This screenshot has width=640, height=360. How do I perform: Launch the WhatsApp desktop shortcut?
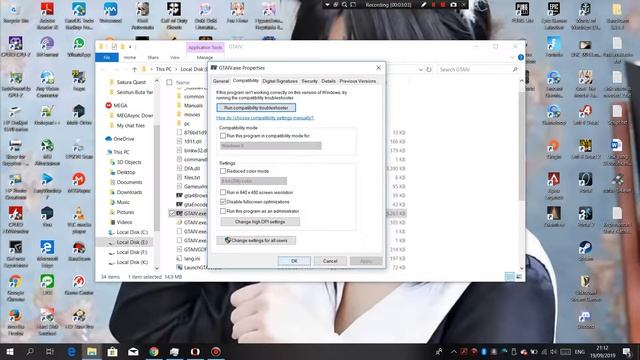[x=79, y=47]
